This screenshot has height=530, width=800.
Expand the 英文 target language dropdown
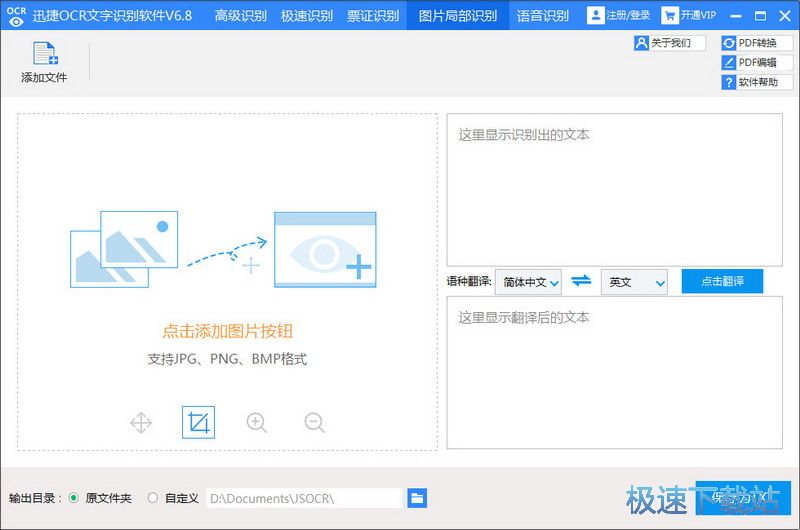(634, 282)
